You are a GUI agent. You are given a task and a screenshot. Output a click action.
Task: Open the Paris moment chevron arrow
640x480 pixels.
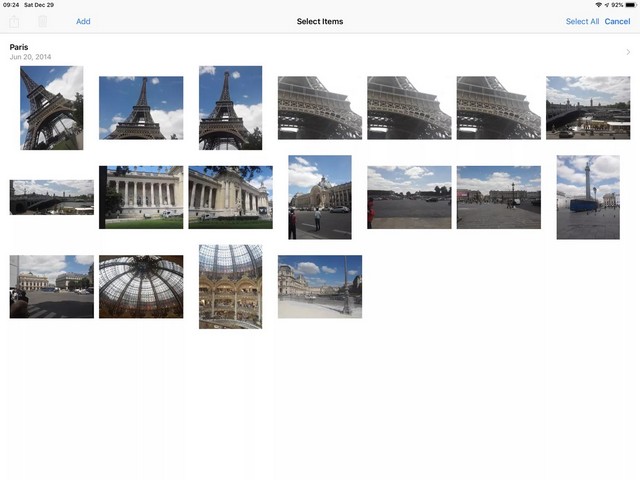click(628, 52)
